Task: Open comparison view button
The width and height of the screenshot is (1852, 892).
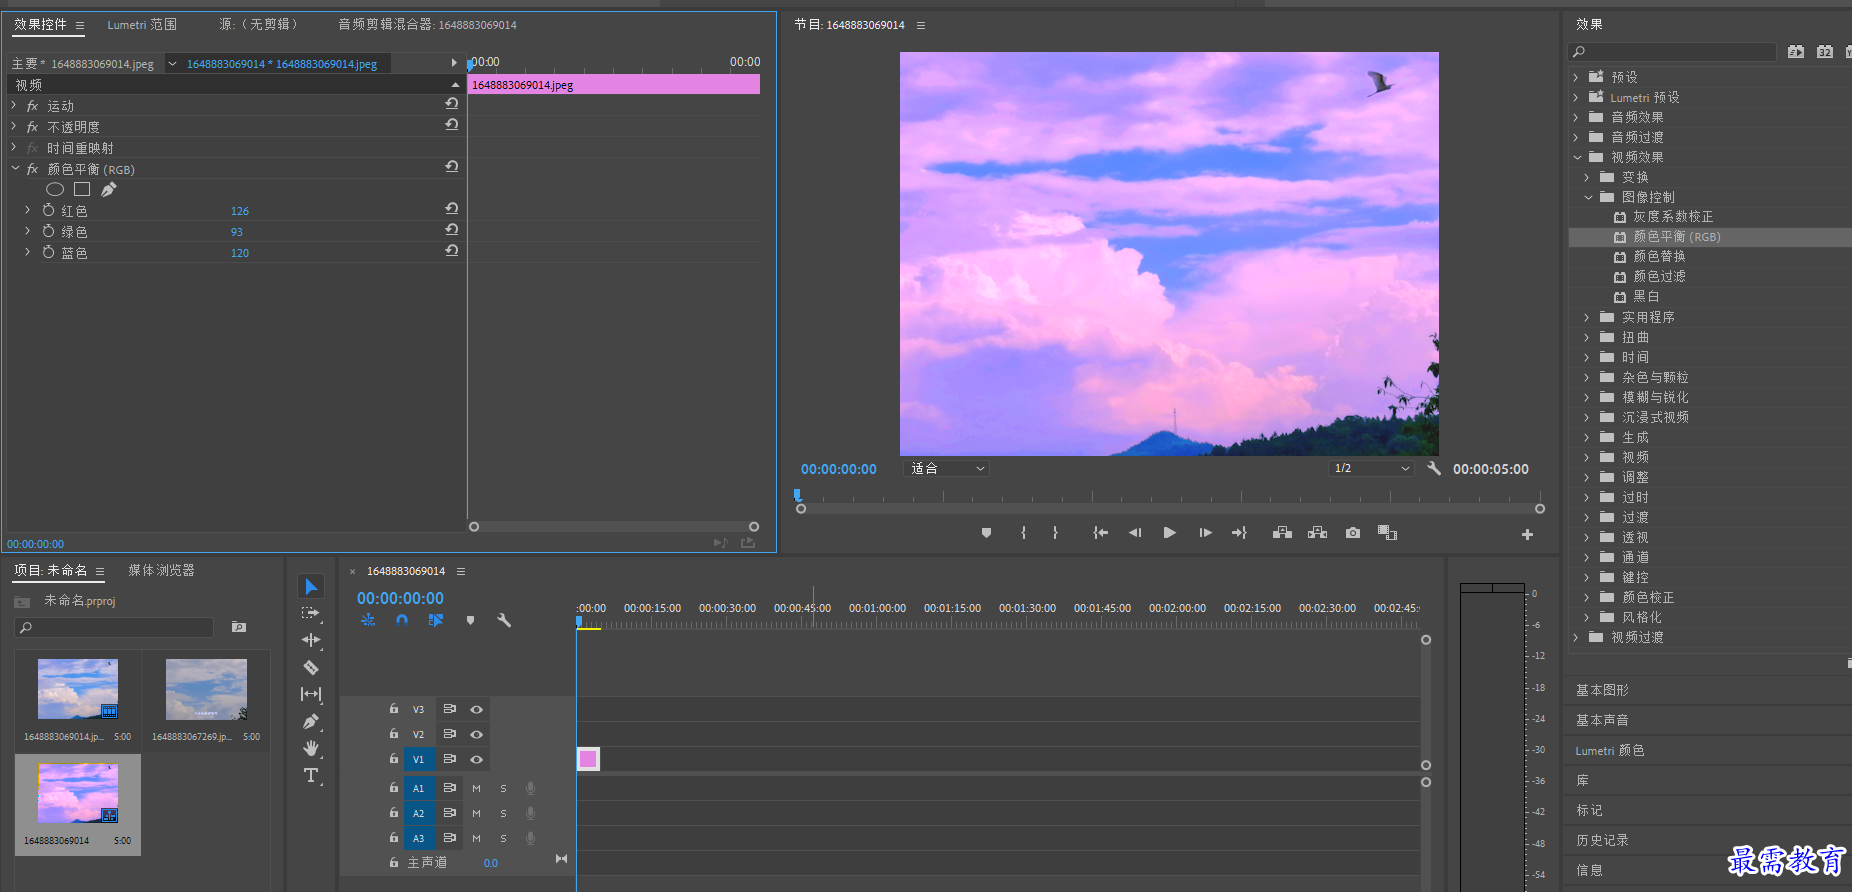Action: (1387, 533)
